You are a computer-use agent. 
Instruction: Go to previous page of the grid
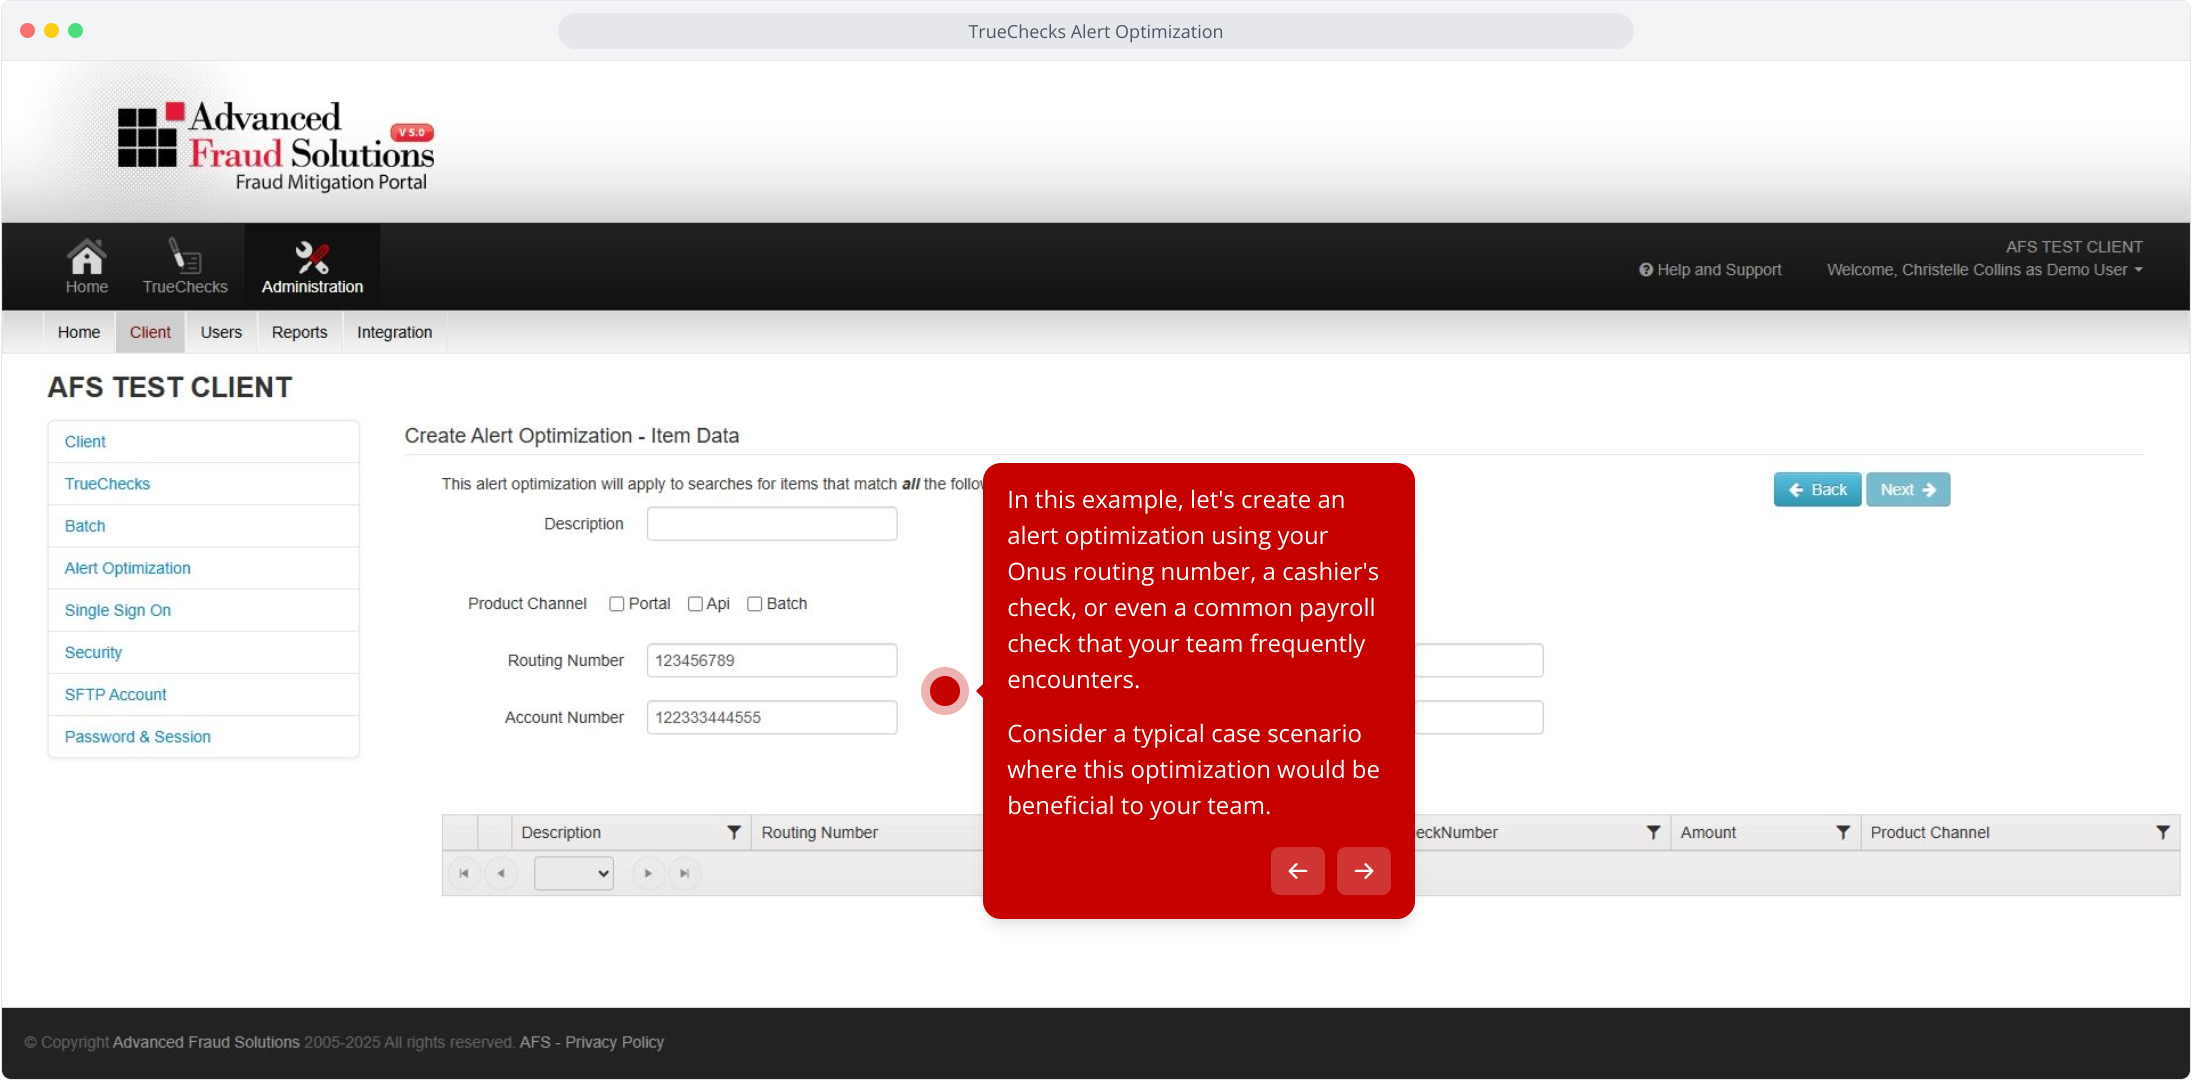pyautogui.click(x=501, y=873)
